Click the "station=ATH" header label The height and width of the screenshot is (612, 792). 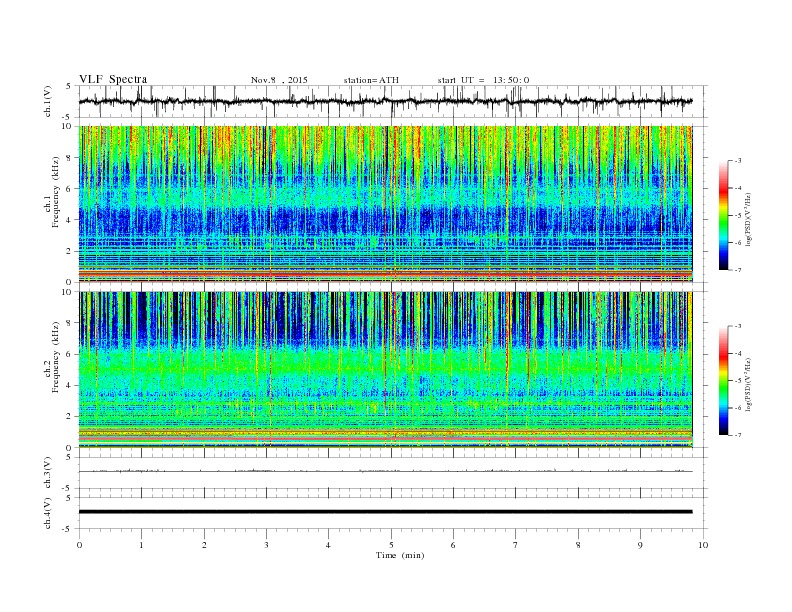point(371,80)
